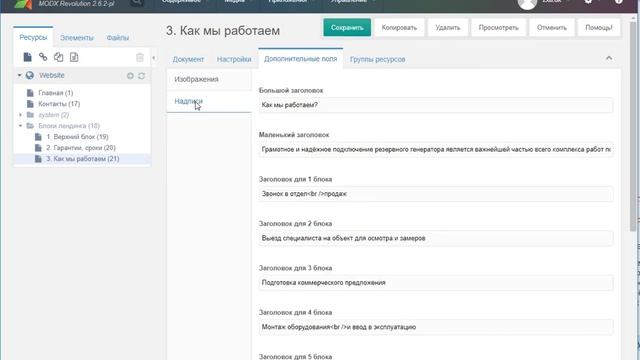Click the page vertical scrollbar
The width and height of the screenshot is (640, 360).
point(633,127)
